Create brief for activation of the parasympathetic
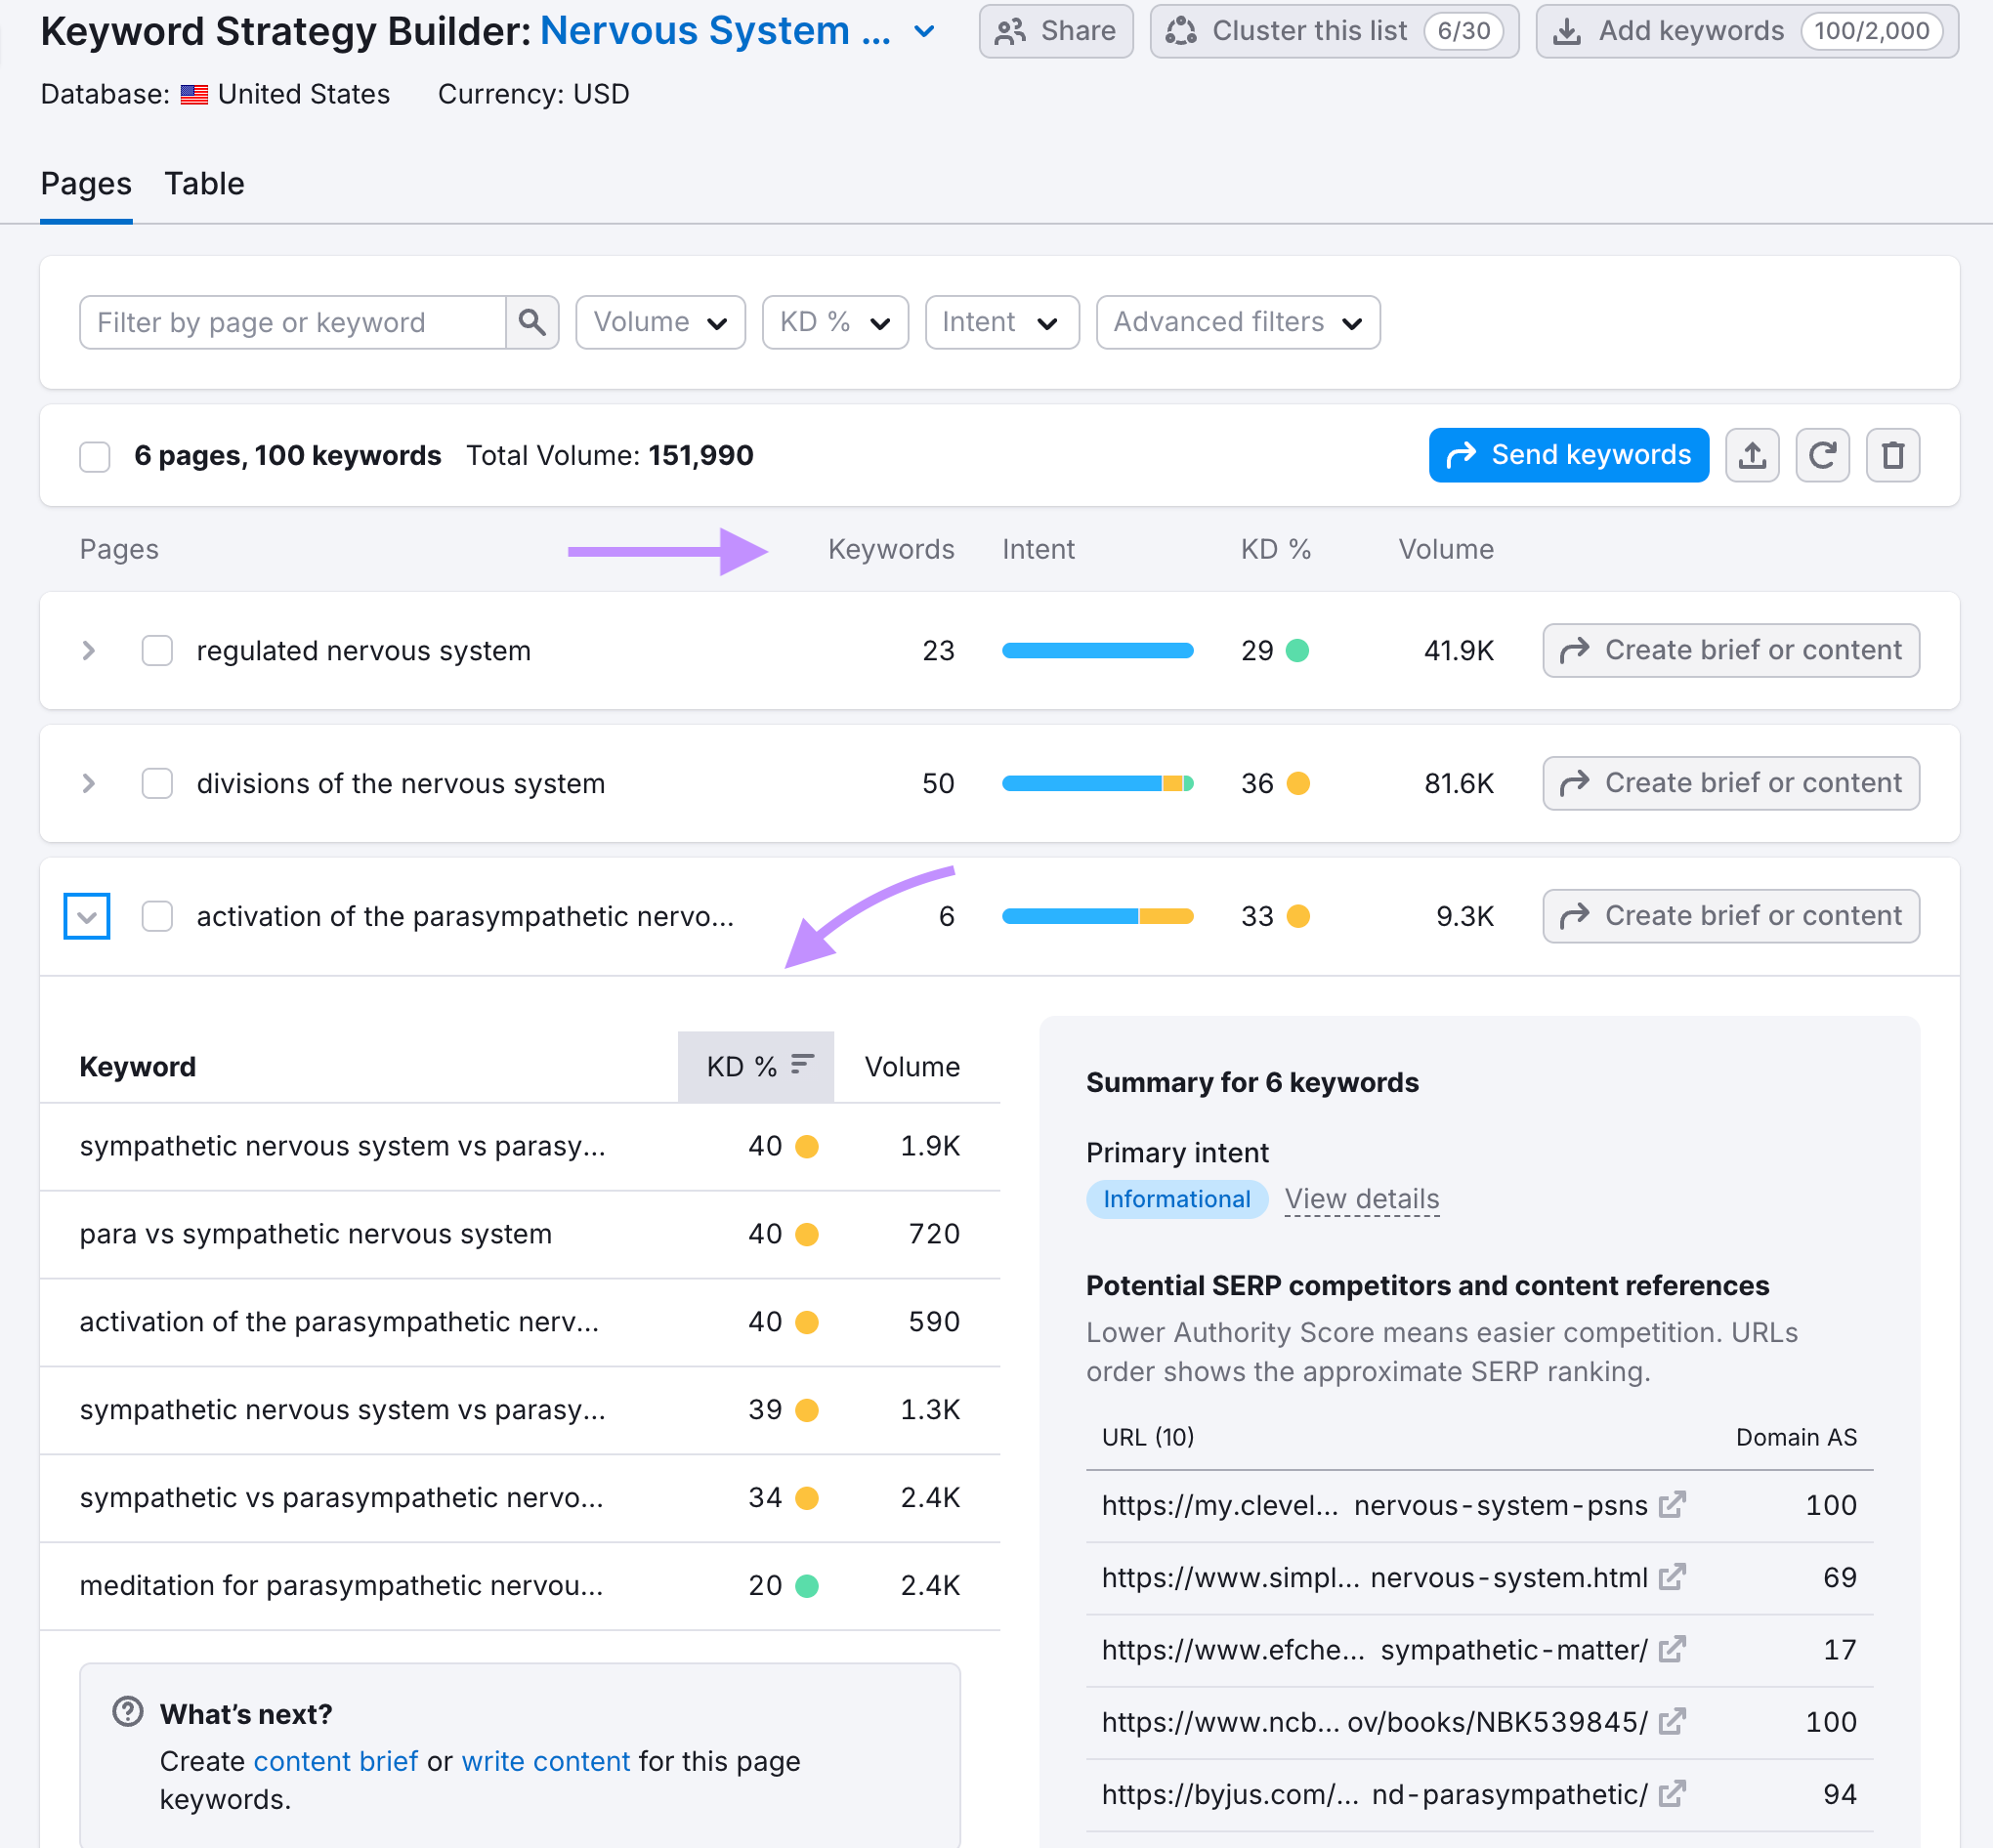The width and height of the screenshot is (1993, 1848). (1730, 916)
